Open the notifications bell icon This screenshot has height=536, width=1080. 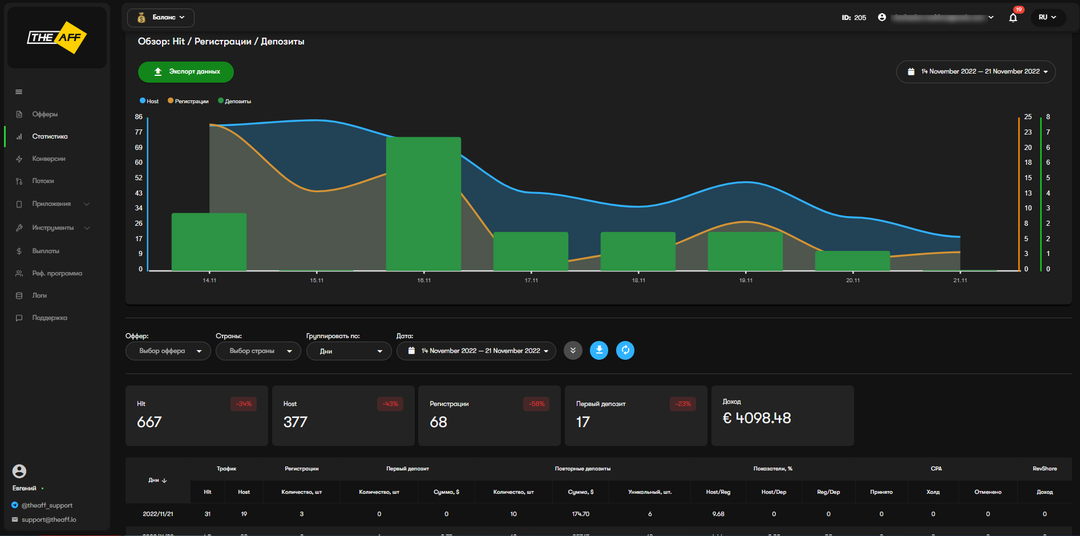point(1013,17)
